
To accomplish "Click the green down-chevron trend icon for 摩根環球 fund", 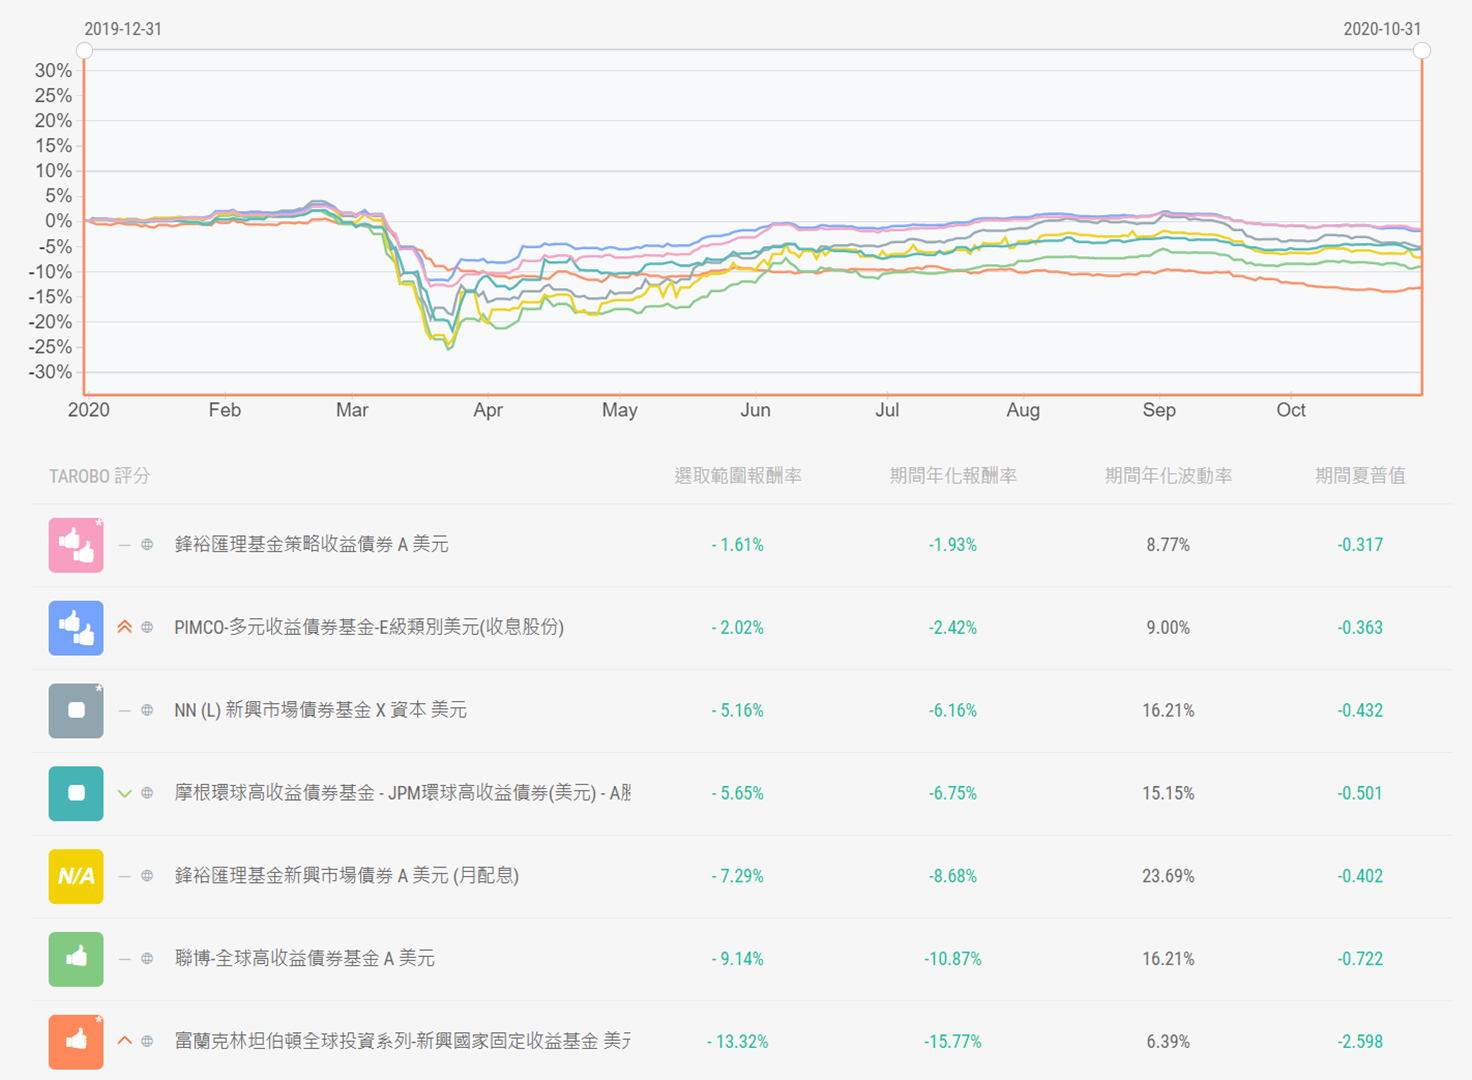I will pos(125,793).
